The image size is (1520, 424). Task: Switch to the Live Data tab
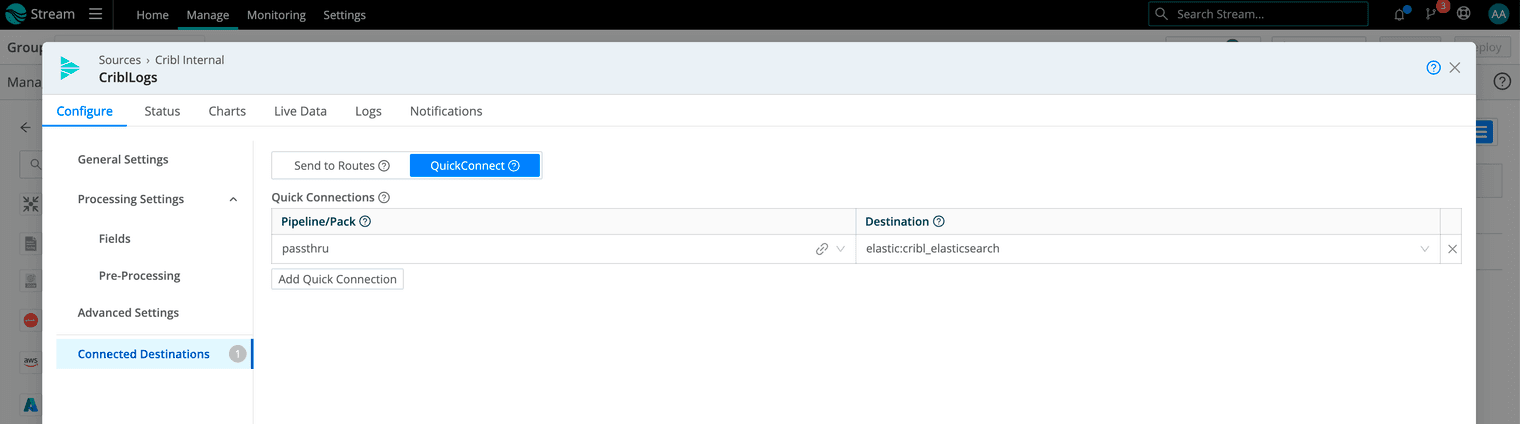(x=300, y=111)
